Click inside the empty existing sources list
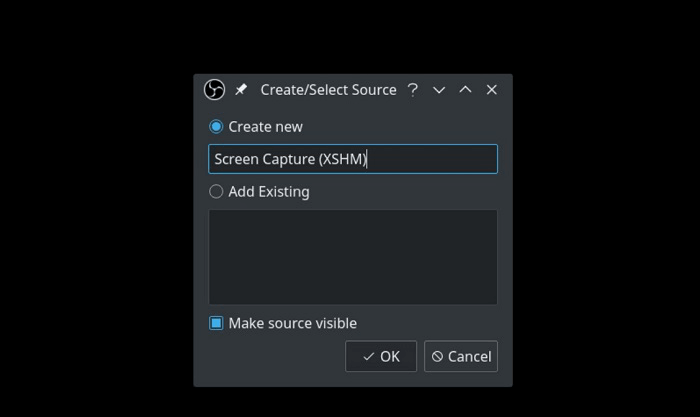700x417 pixels. [352, 257]
